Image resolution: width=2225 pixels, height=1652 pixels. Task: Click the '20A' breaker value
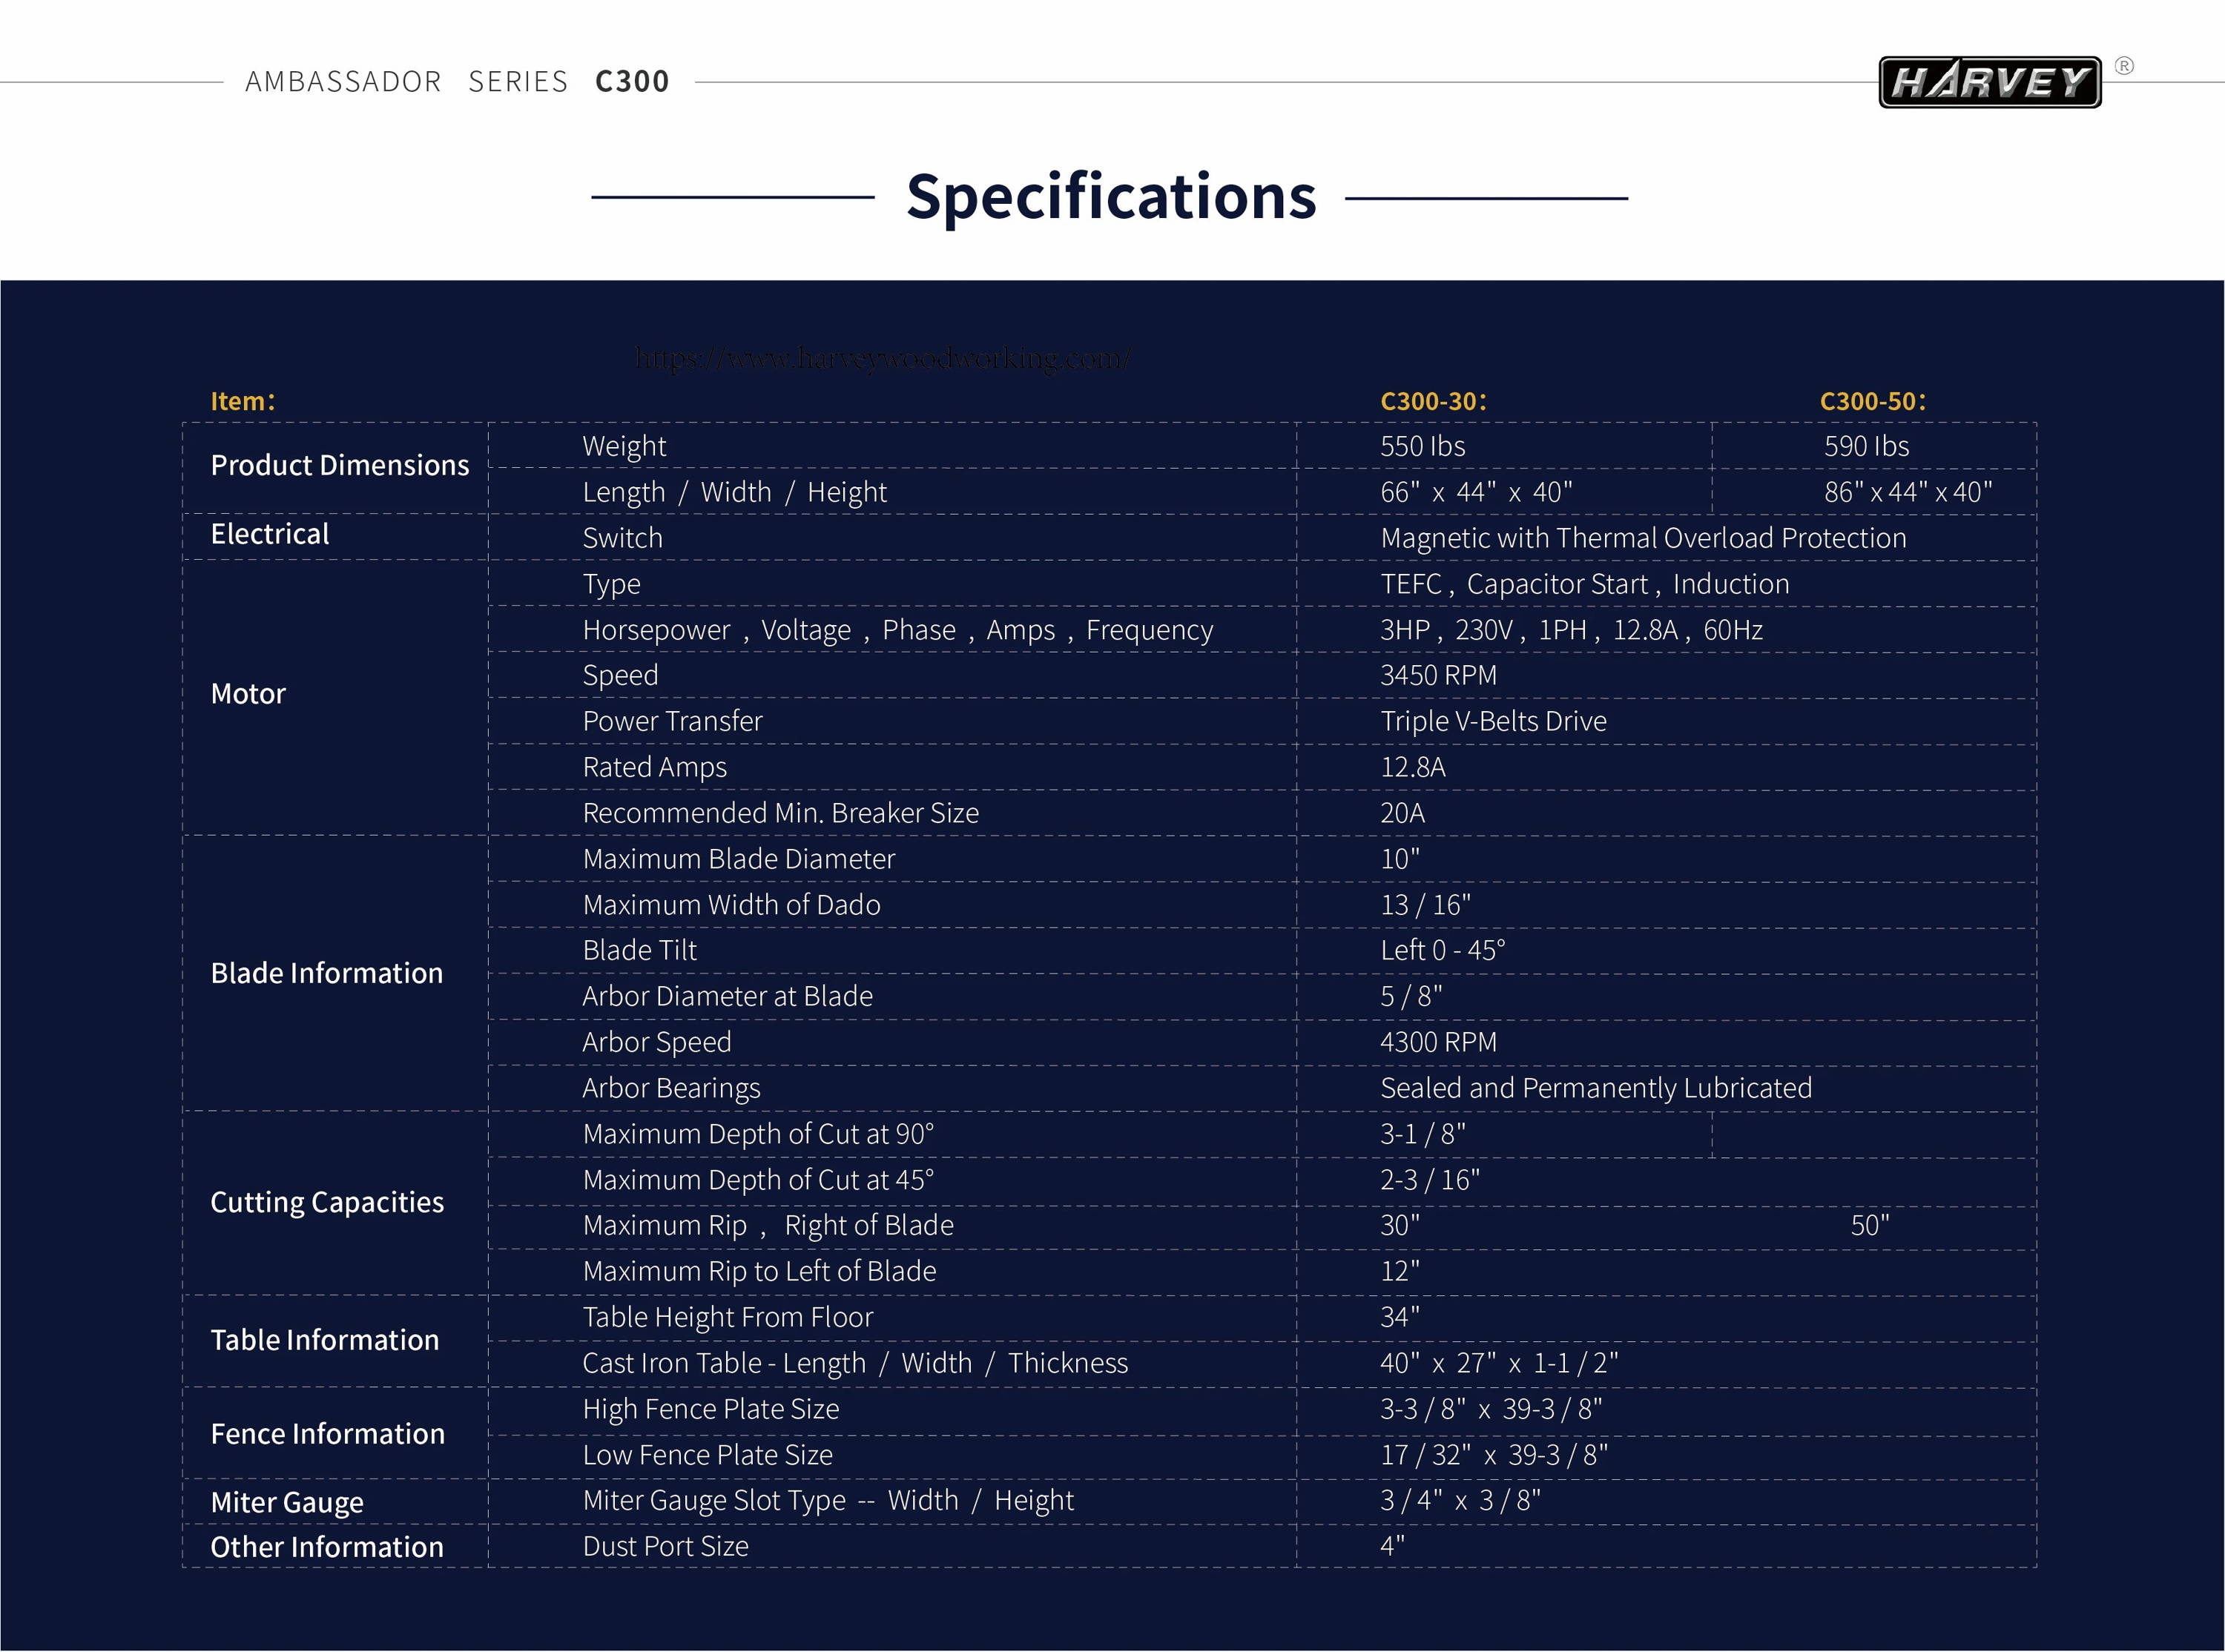(1402, 813)
